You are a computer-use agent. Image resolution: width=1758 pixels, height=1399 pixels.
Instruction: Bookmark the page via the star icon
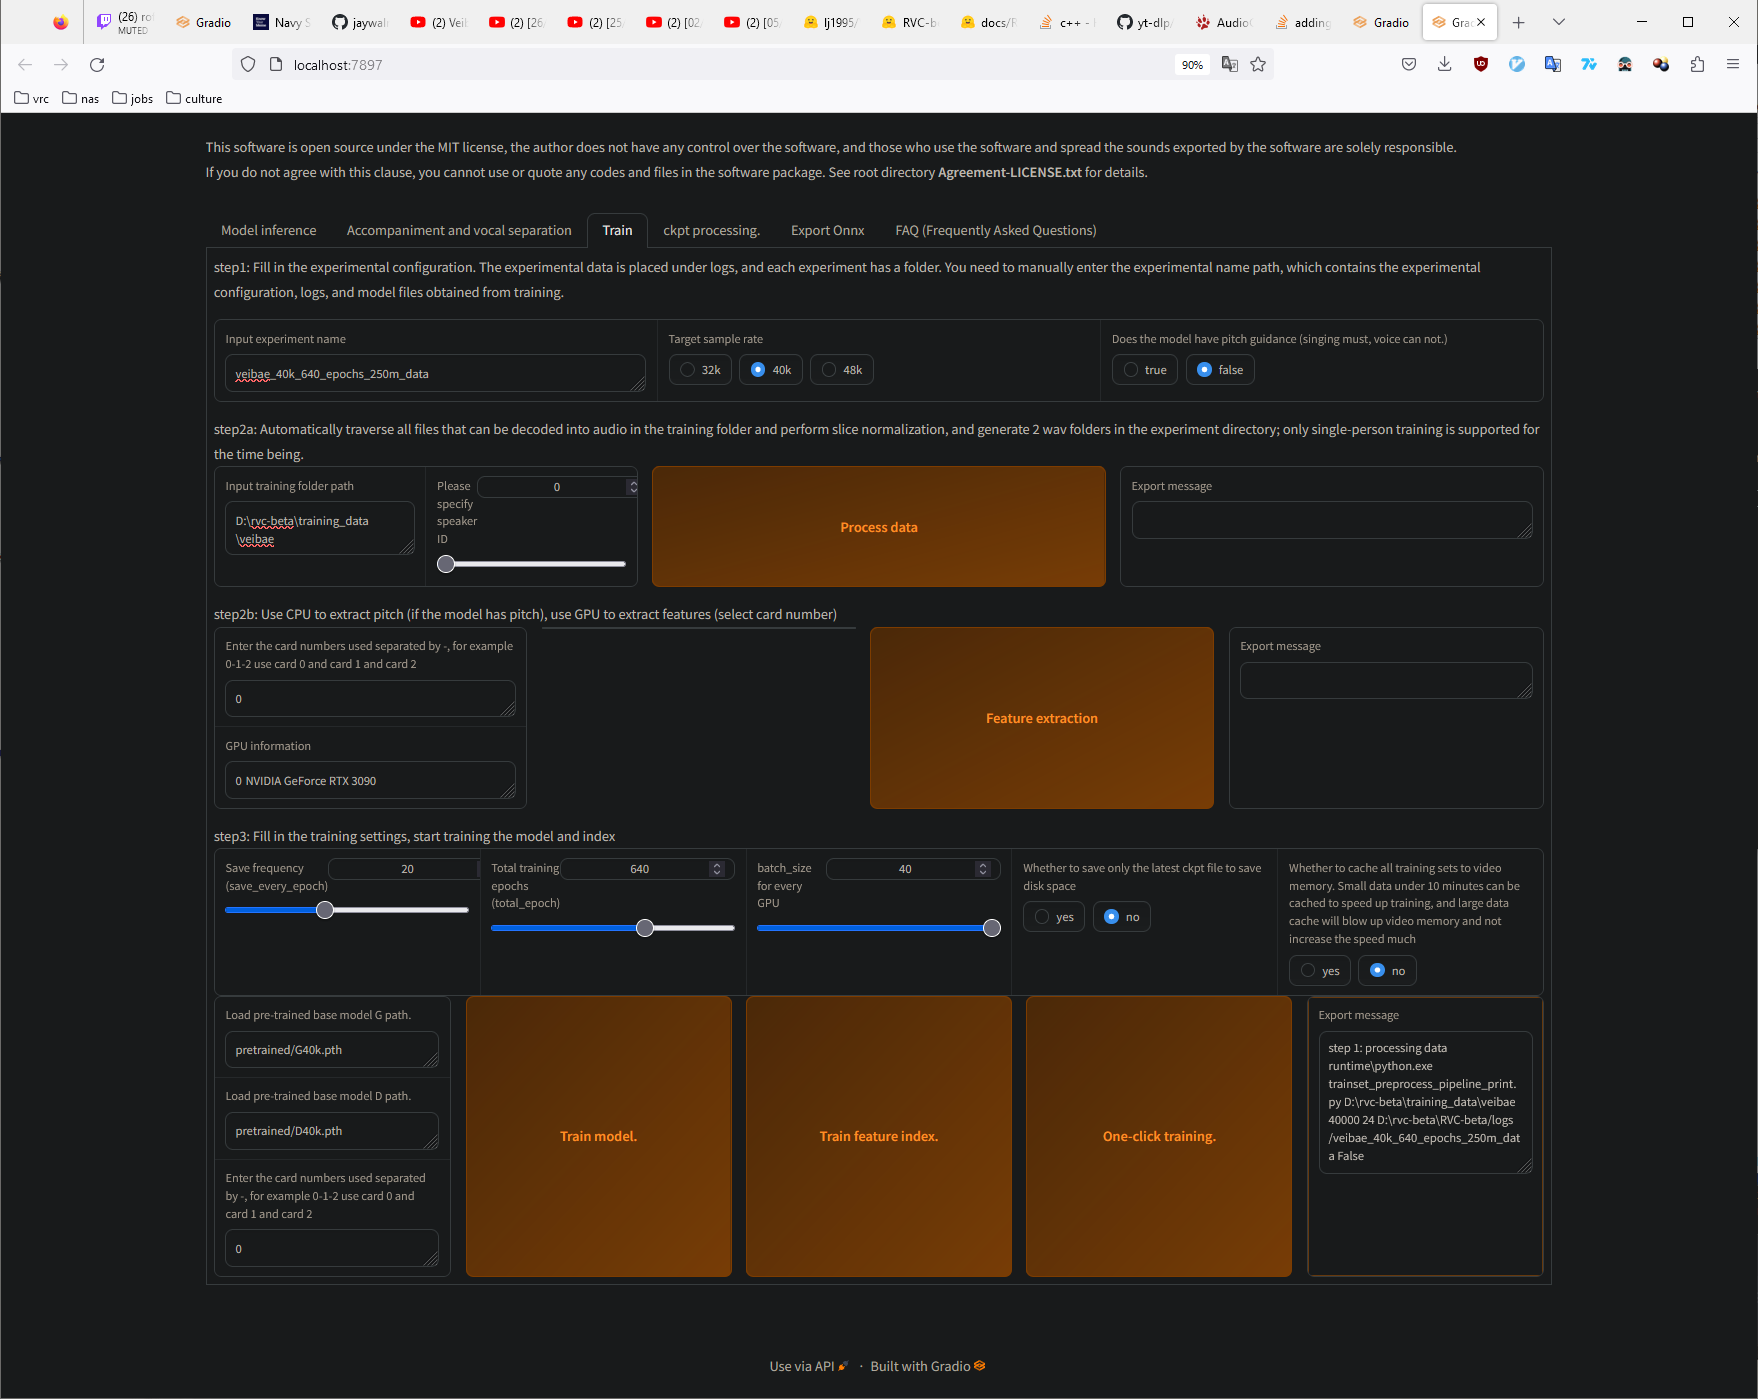pyautogui.click(x=1258, y=64)
